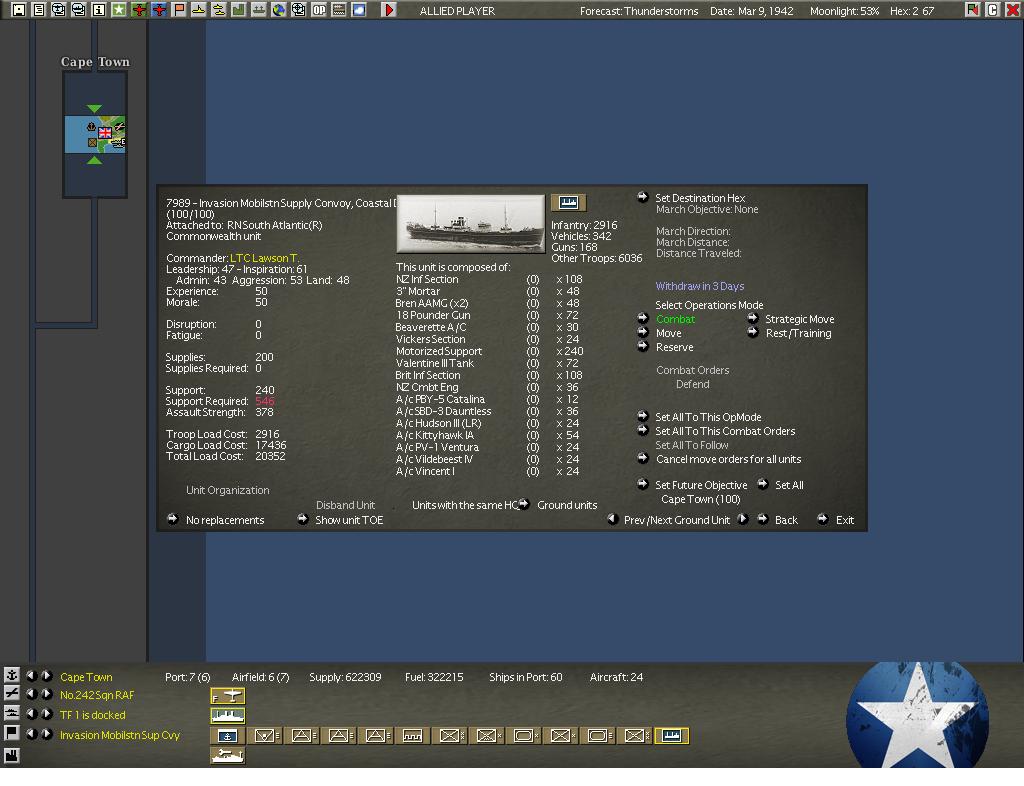Click Exit in the unit panel
The width and height of the screenshot is (1024, 786).
844,520
